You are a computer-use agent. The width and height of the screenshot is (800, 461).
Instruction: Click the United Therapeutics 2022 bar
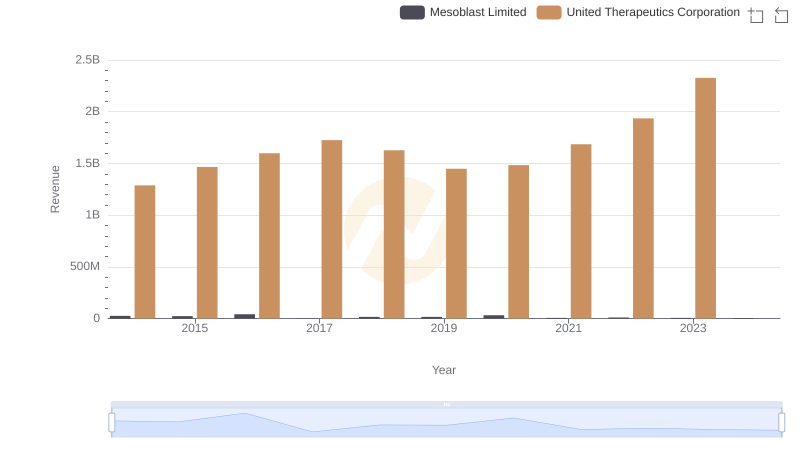tap(643, 218)
